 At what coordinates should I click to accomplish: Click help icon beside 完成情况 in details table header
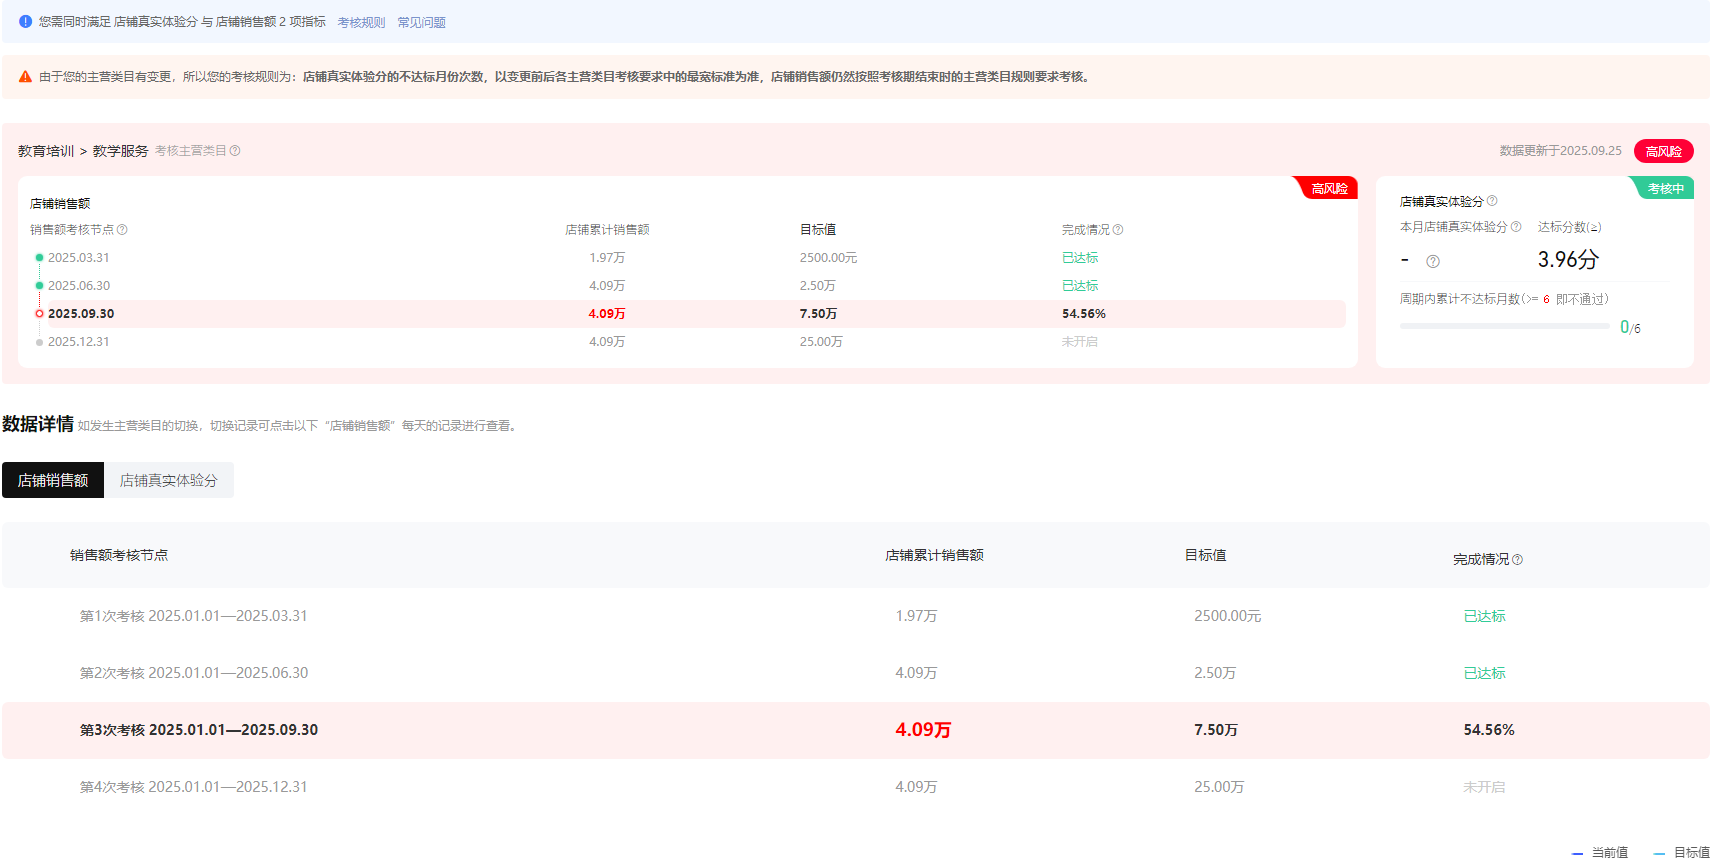pos(1517,560)
